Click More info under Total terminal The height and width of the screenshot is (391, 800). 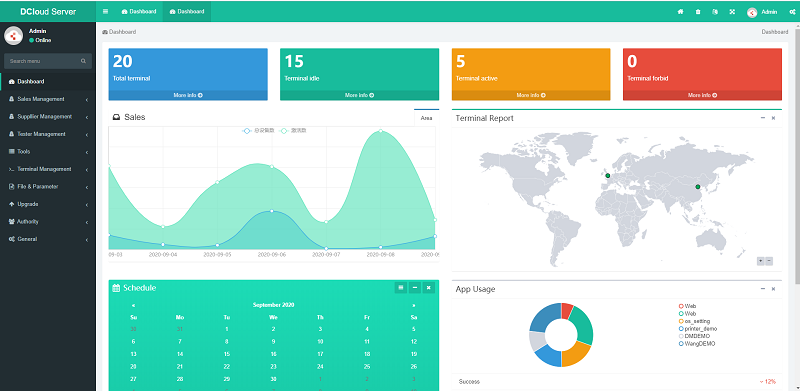[x=188, y=95]
